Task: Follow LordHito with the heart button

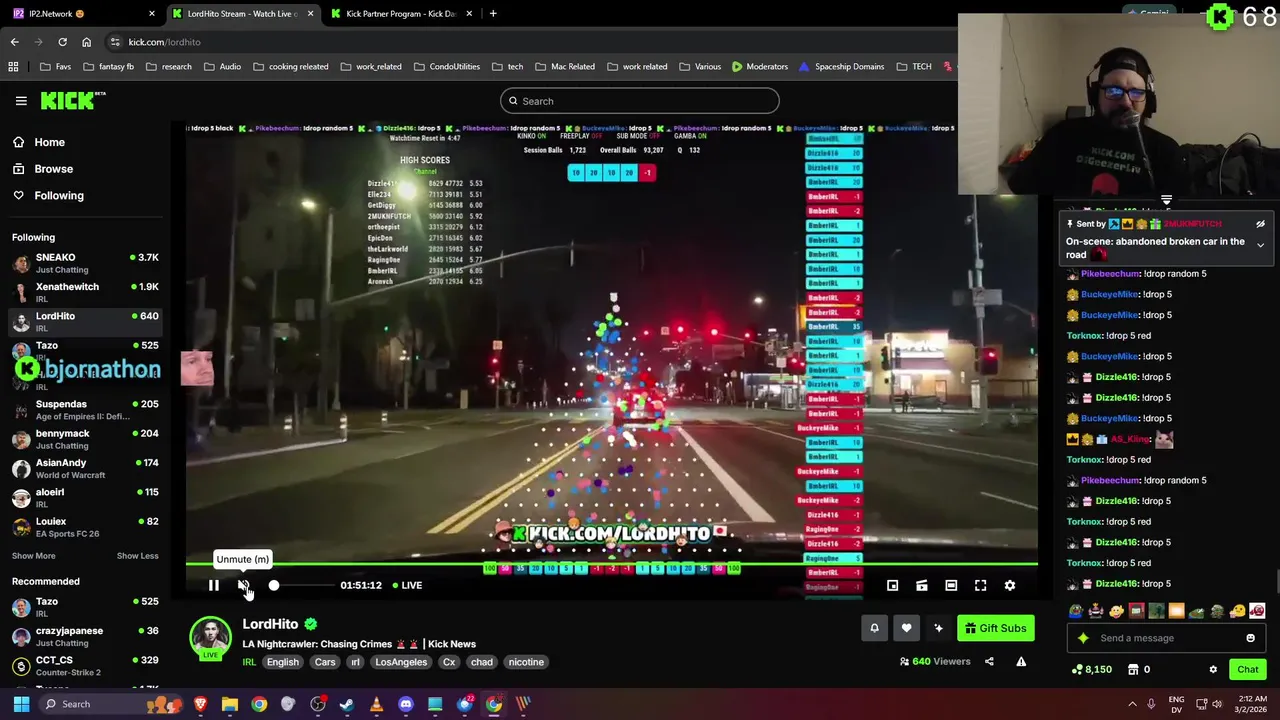Action: pos(906,628)
